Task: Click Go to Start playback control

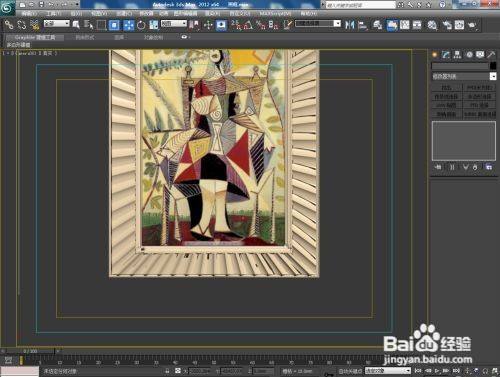Action: [418, 370]
